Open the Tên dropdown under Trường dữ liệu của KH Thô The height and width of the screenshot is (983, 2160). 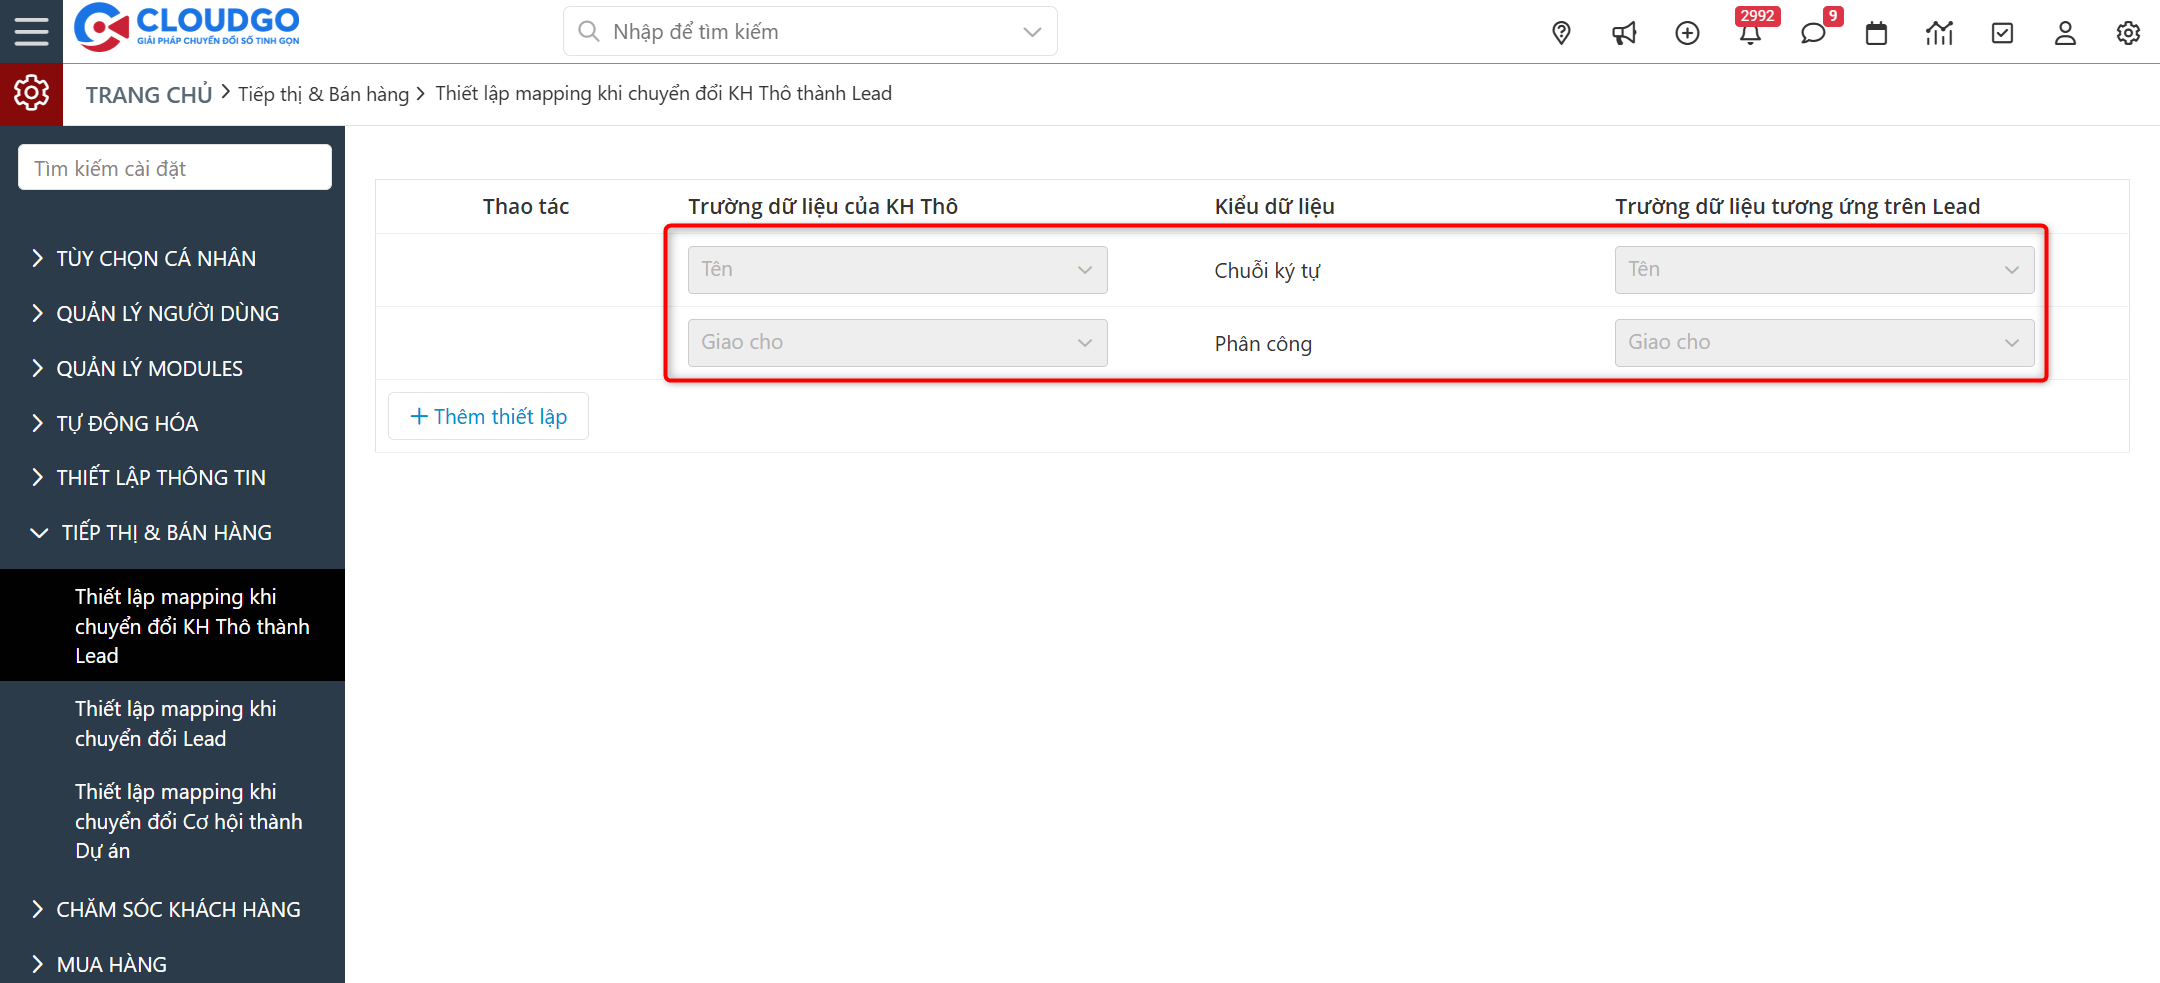click(x=896, y=269)
